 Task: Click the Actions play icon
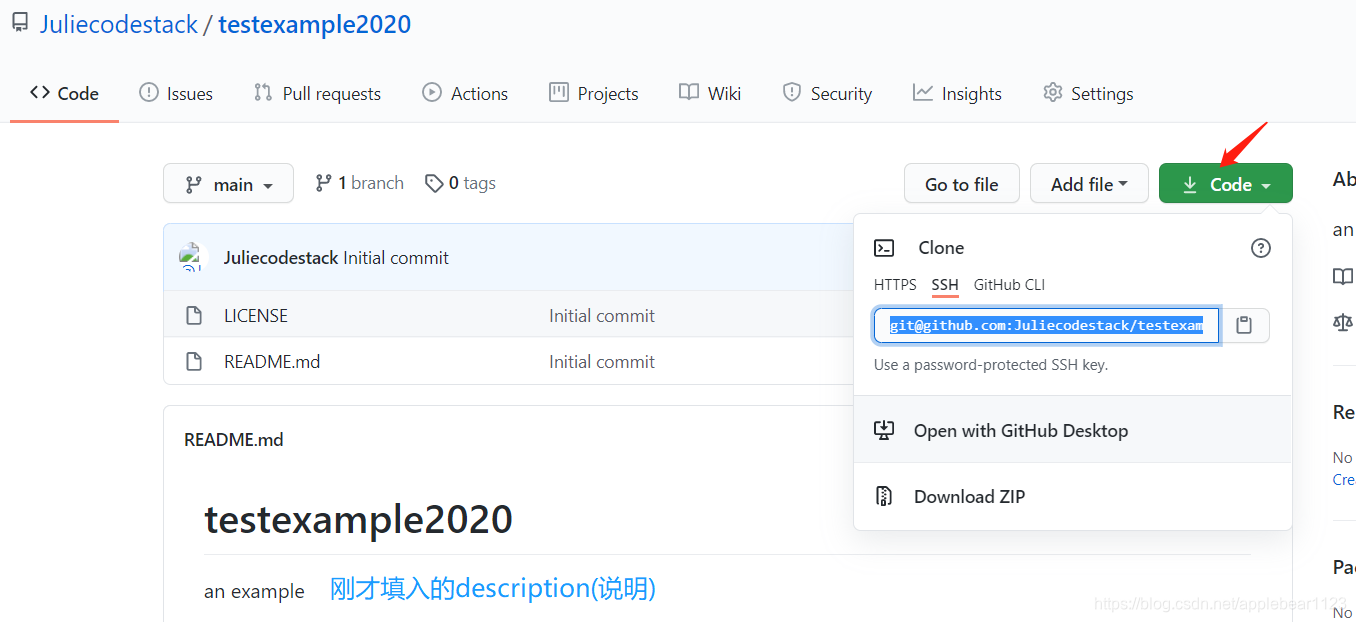(432, 92)
